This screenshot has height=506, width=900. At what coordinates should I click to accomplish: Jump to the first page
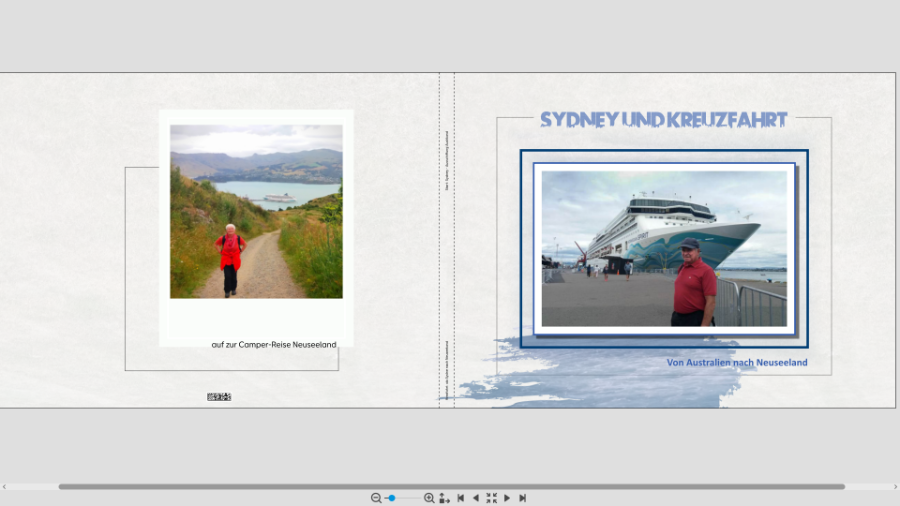(x=460, y=498)
